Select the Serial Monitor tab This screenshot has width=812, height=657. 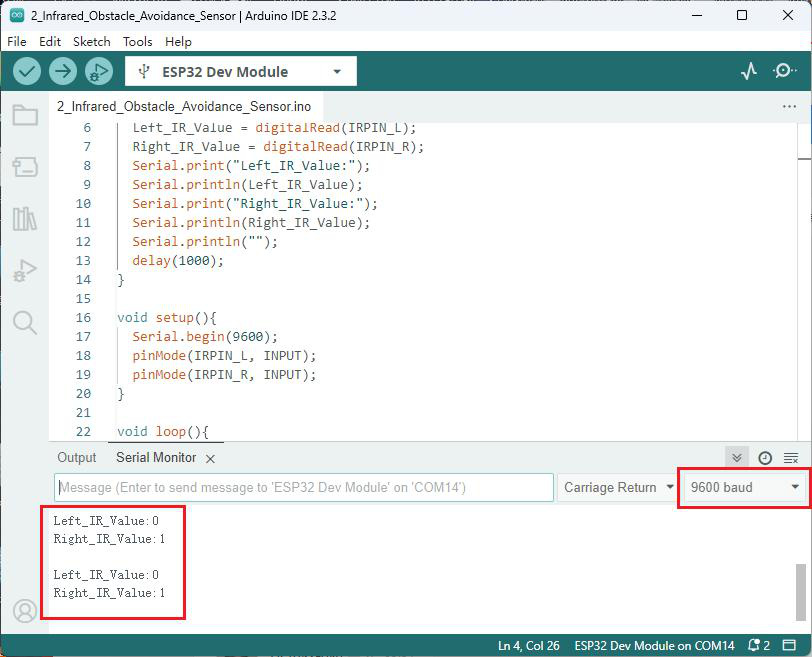[156, 458]
